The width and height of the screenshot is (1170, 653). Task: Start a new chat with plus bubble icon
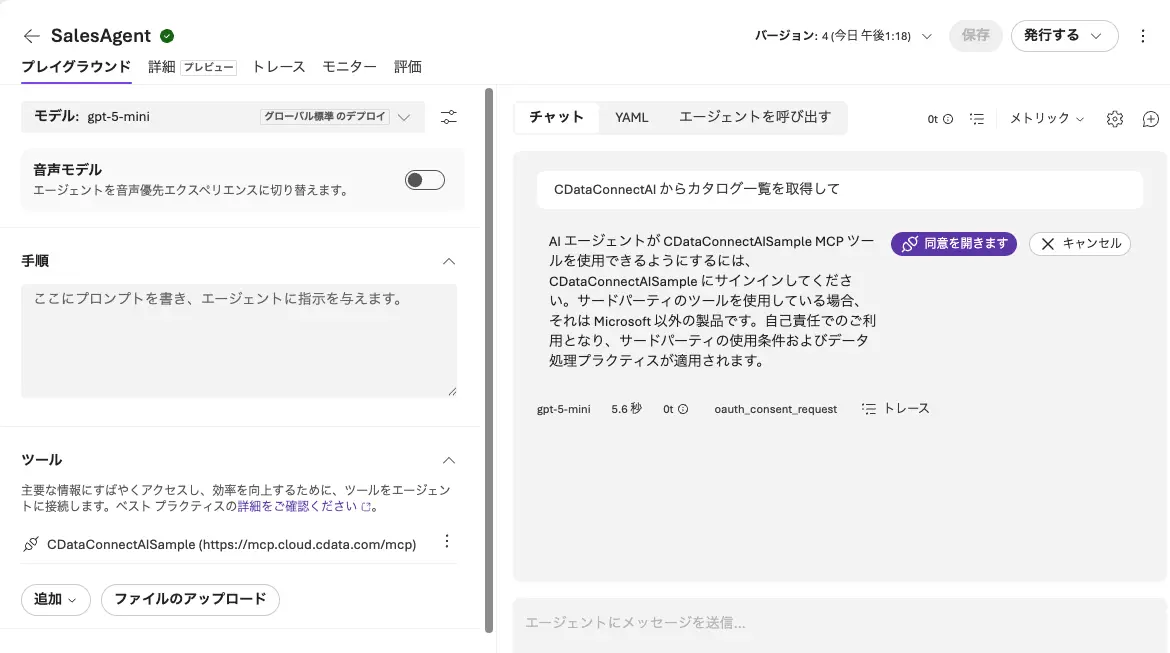pos(1151,119)
